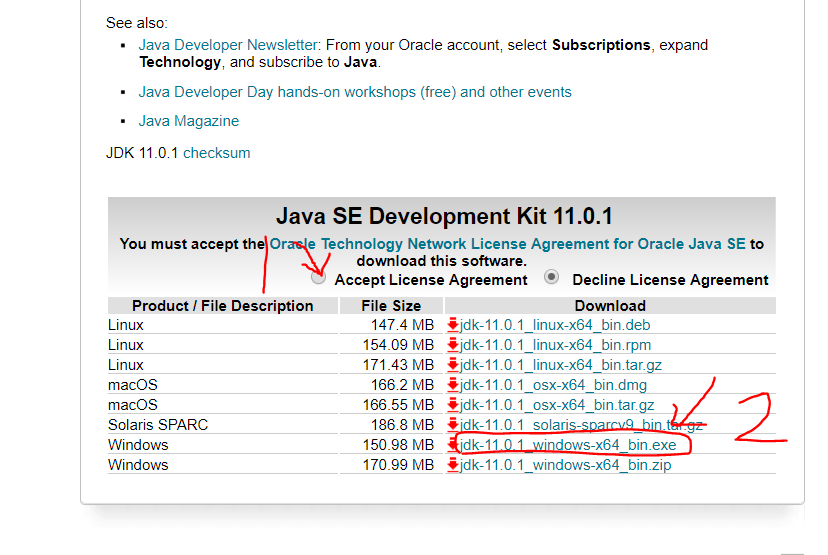Click red download arrow icon for windows .exe

tap(453, 445)
